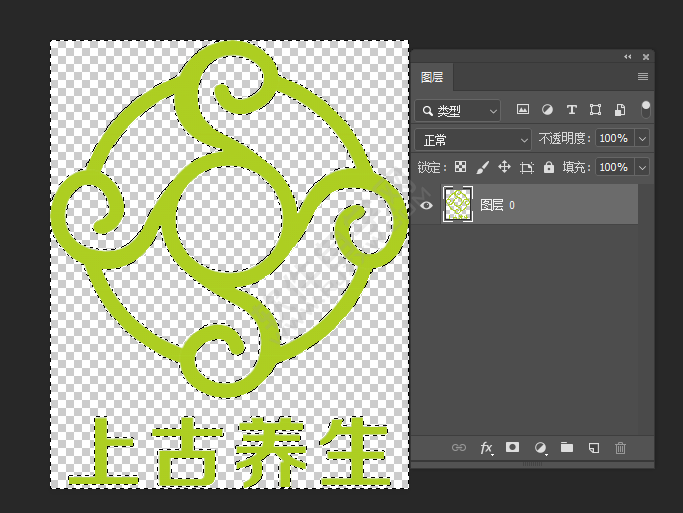Filter layers by smart object icon

pyautogui.click(x=620, y=110)
